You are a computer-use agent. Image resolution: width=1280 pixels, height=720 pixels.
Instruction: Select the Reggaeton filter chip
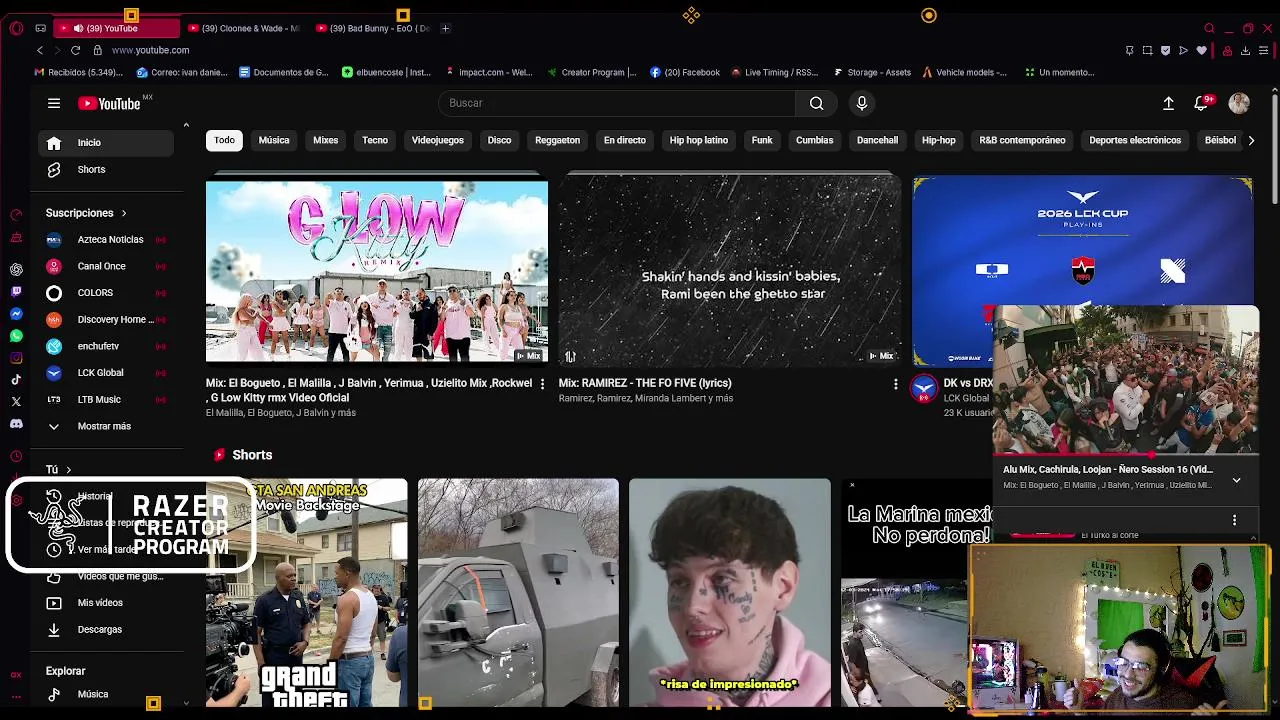click(557, 140)
